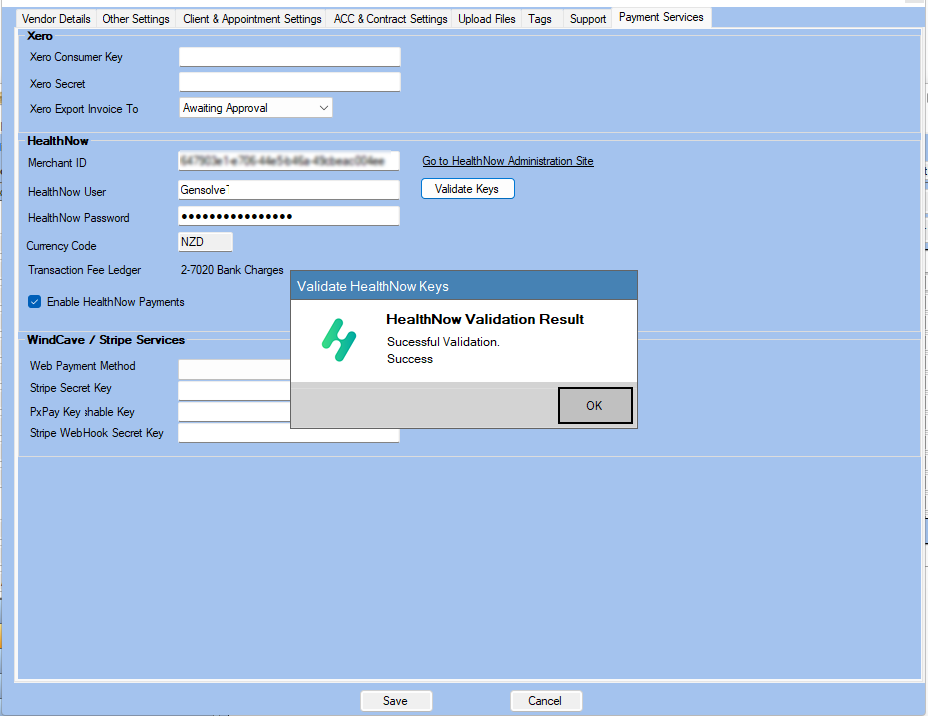
Task: Click the PxPay Key field
Action: click(234, 412)
